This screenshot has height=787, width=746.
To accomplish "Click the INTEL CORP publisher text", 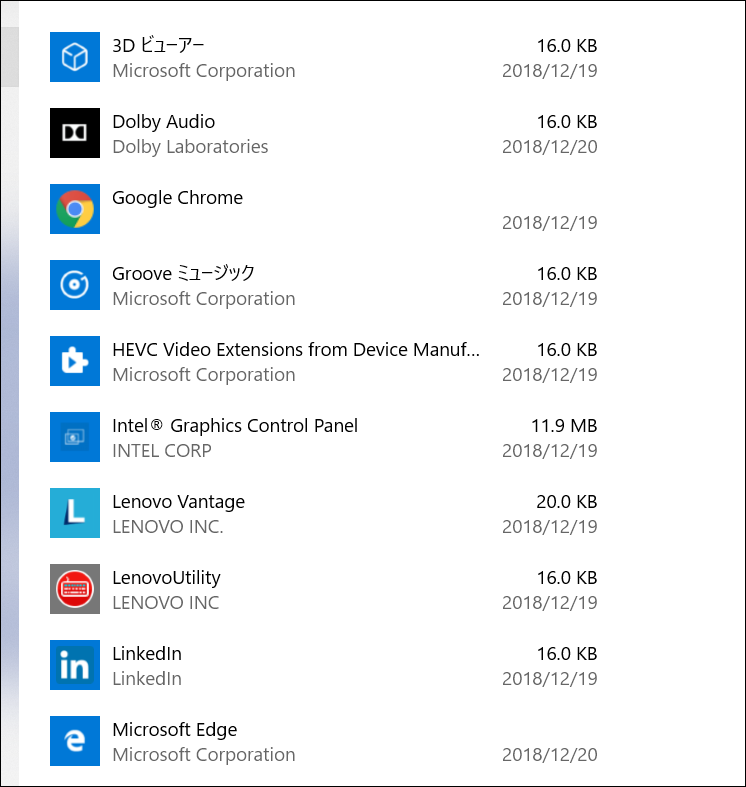I will point(162,451).
